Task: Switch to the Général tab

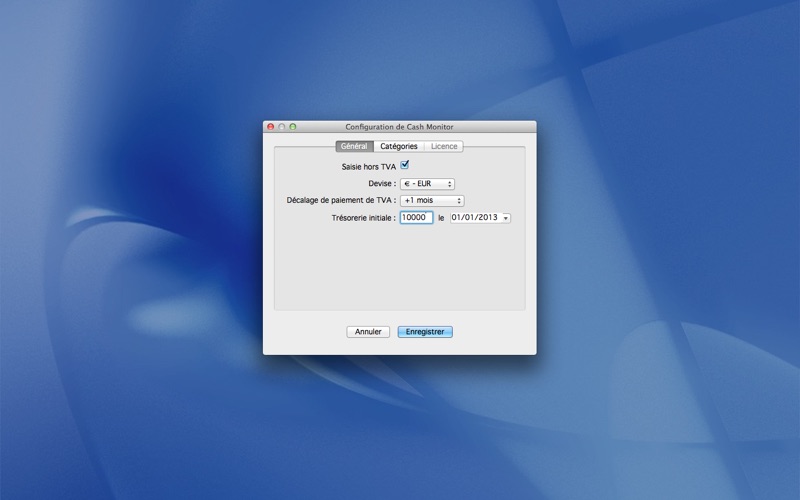Action: [x=354, y=146]
